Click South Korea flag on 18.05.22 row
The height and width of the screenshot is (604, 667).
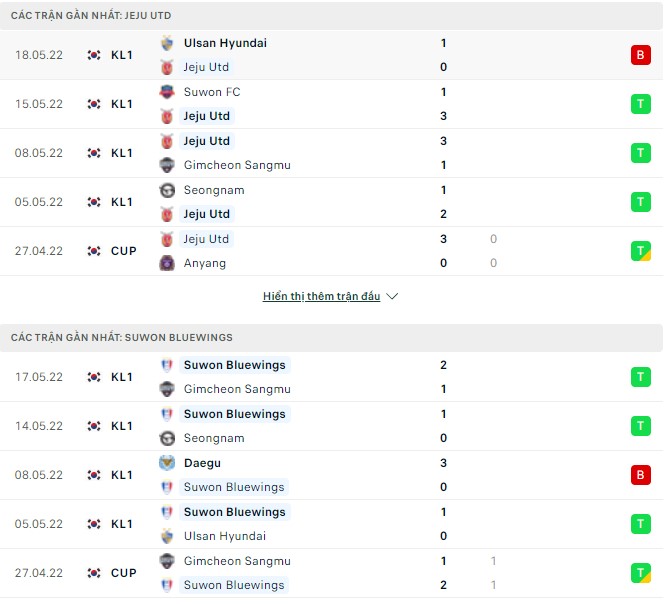click(x=94, y=55)
